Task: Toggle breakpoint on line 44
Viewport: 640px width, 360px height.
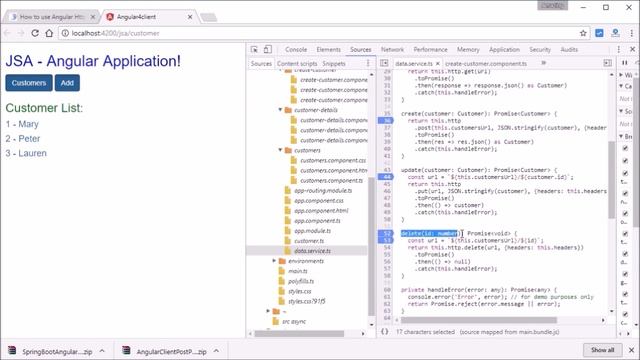Action: (x=386, y=177)
